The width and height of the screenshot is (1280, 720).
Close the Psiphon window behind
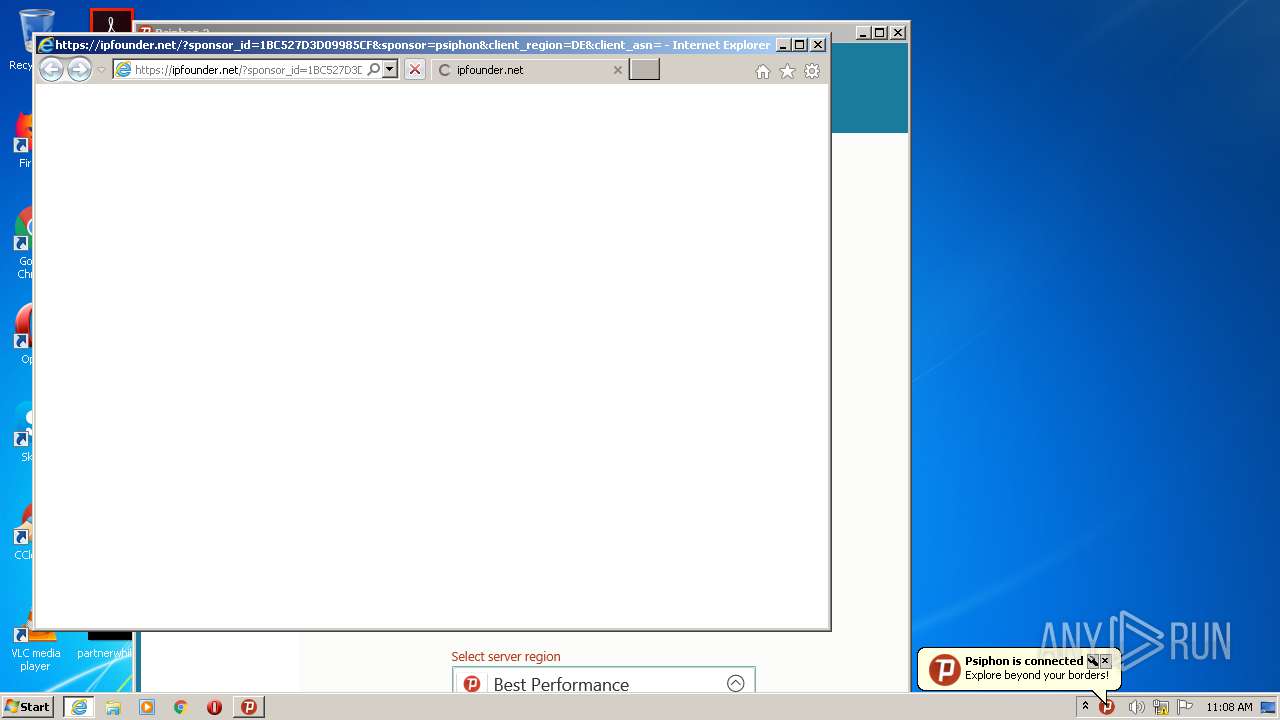tap(898, 33)
